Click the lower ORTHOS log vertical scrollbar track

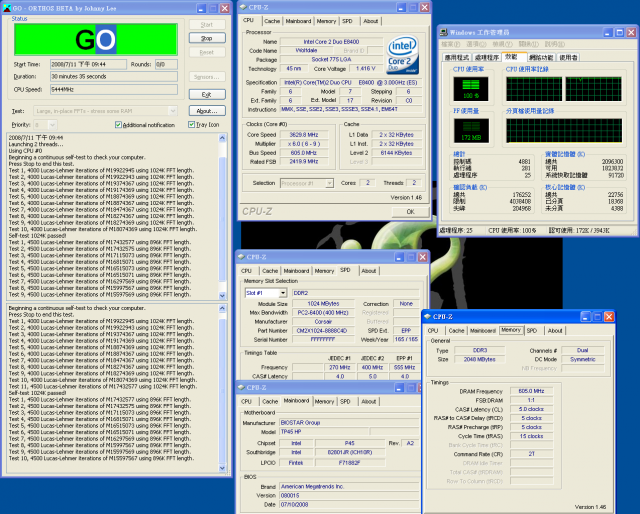tap(222, 388)
